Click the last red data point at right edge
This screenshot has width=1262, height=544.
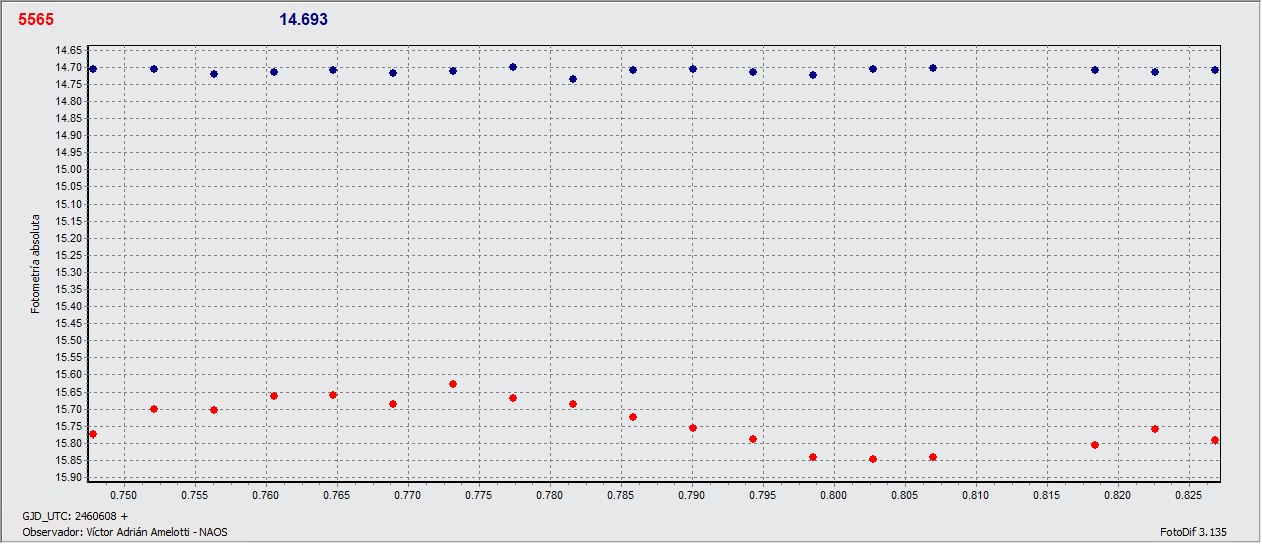click(1215, 440)
